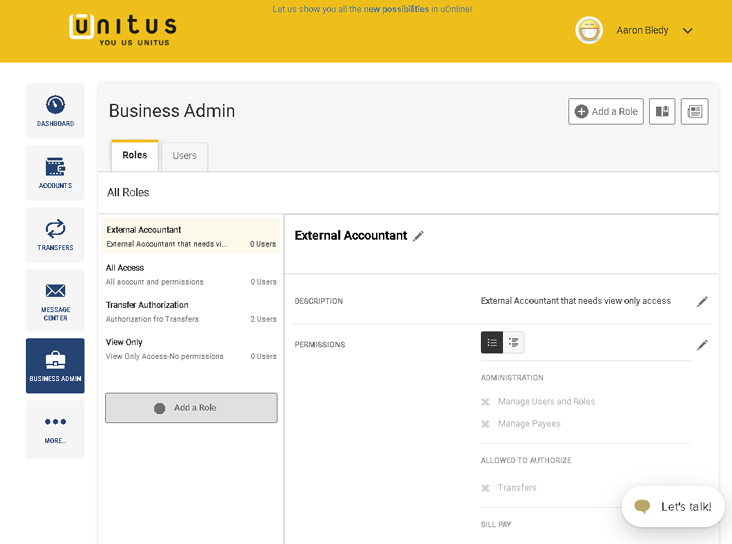Select the Roles tab
The width and height of the screenshot is (732, 544).
pyautogui.click(x=134, y=155)
